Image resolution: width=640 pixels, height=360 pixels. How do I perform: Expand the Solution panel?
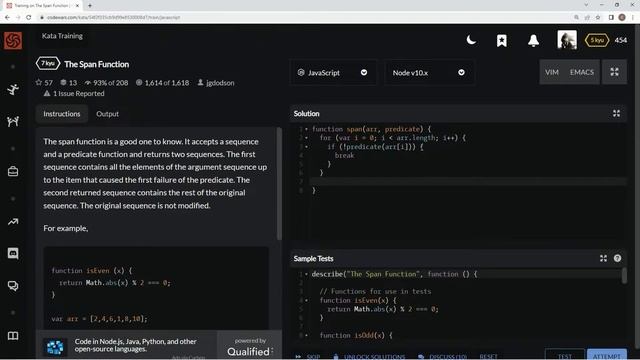click(x=616, y=113)
